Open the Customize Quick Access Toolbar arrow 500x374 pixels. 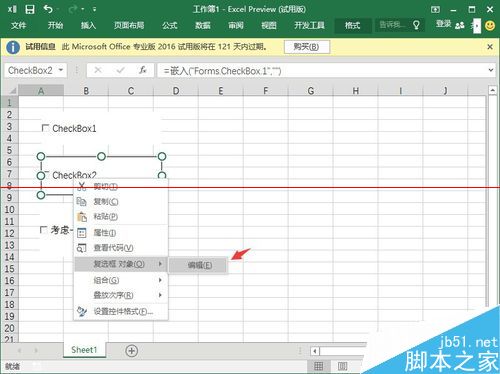click(x=95, y=10)
